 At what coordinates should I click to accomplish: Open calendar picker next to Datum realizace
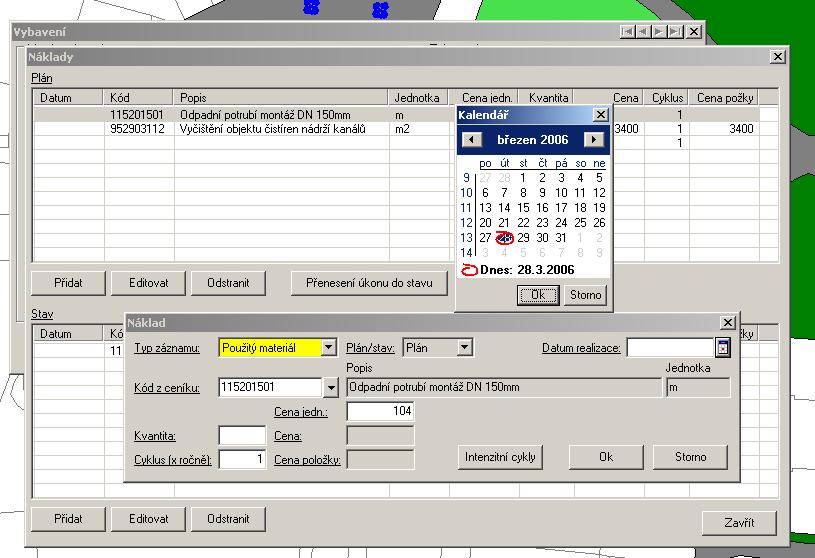pos(722,348)
